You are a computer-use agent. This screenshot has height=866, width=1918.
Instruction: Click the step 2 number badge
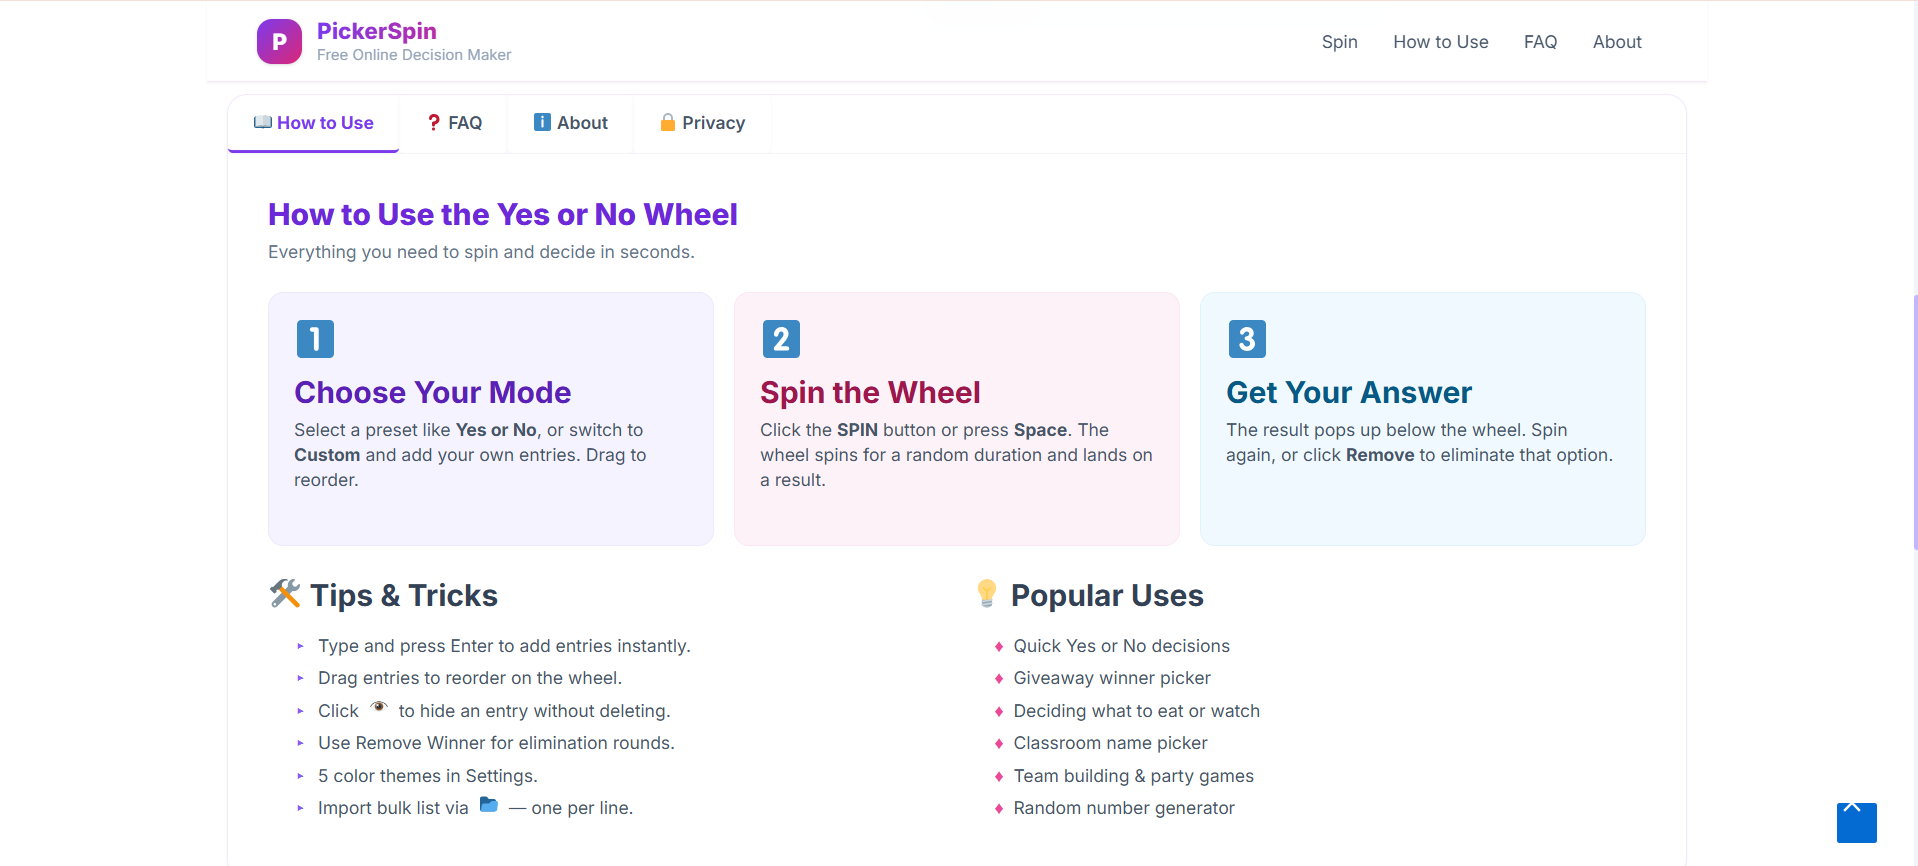(781, 339)
